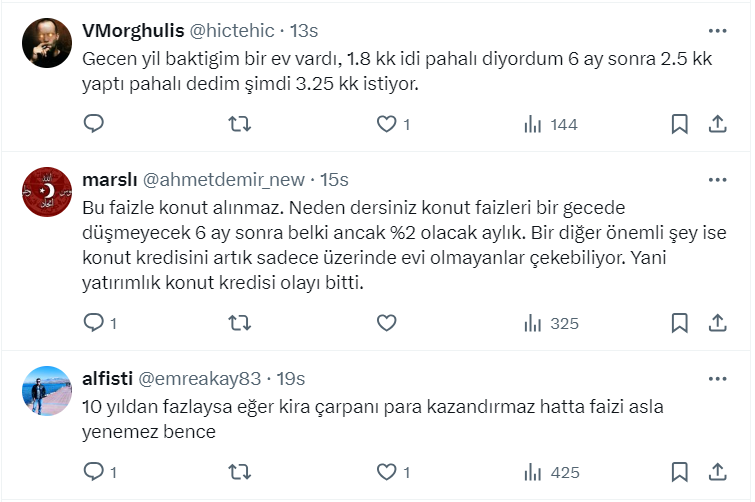This screenshot has width=755, height=502.
Task: Share marslı's tweet
Action: point(717,323)
